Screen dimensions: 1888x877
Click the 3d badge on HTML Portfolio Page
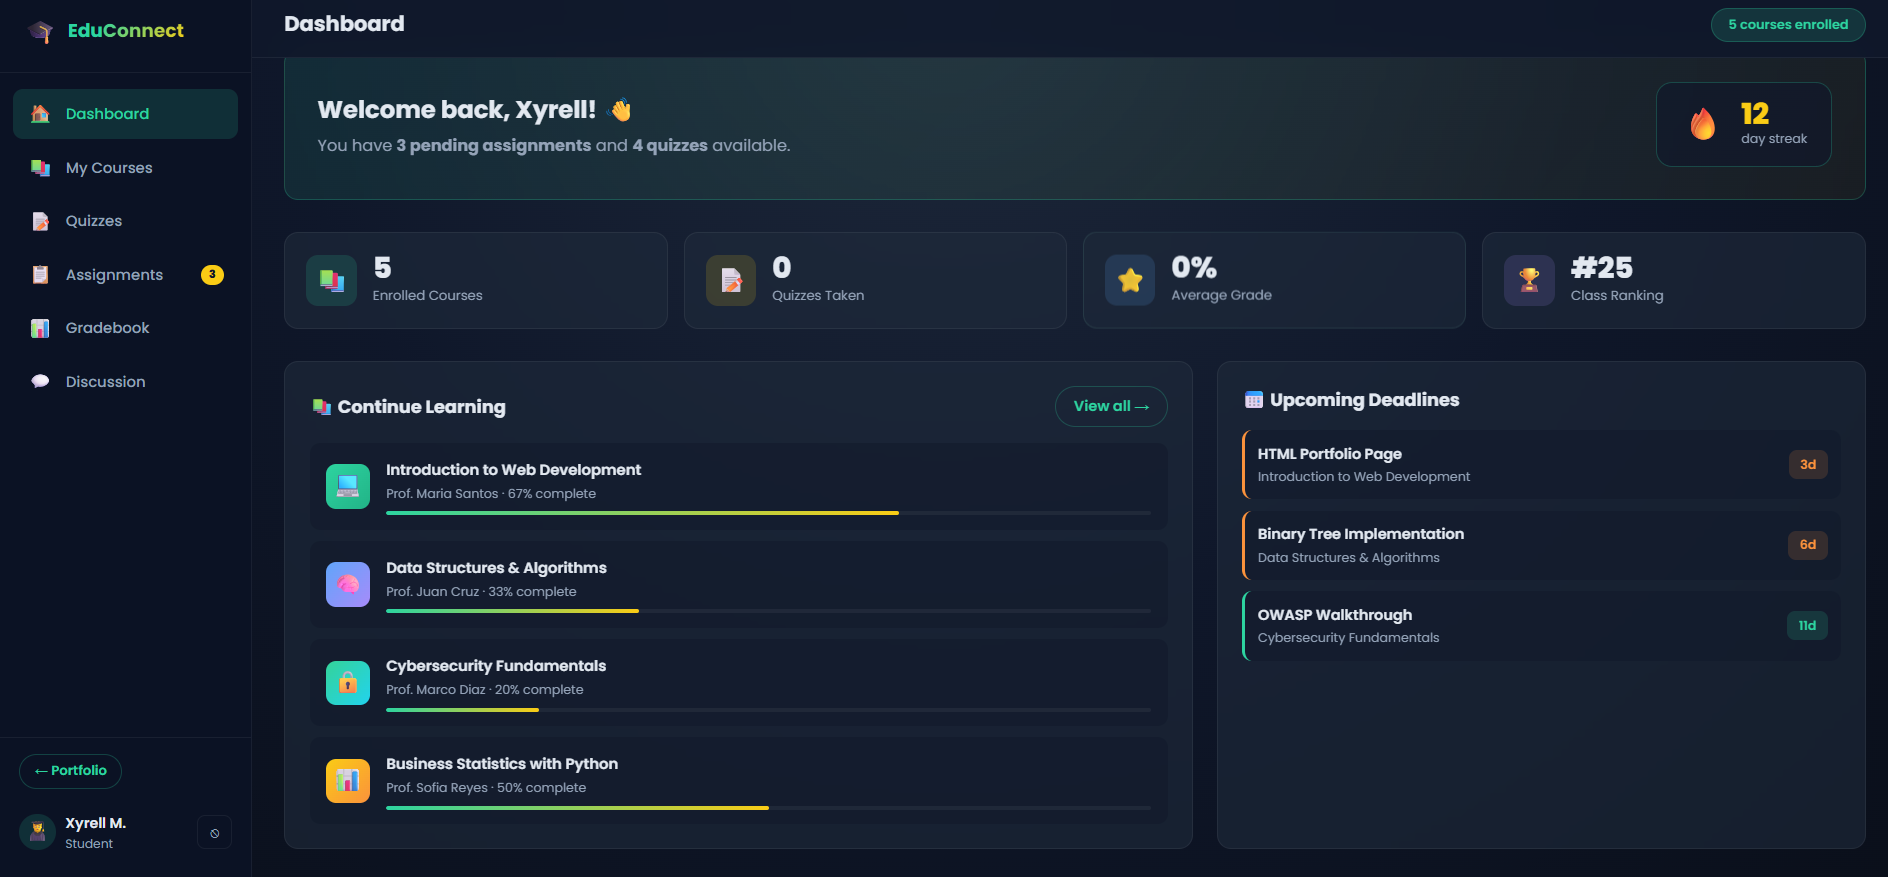click(1808, 464)
